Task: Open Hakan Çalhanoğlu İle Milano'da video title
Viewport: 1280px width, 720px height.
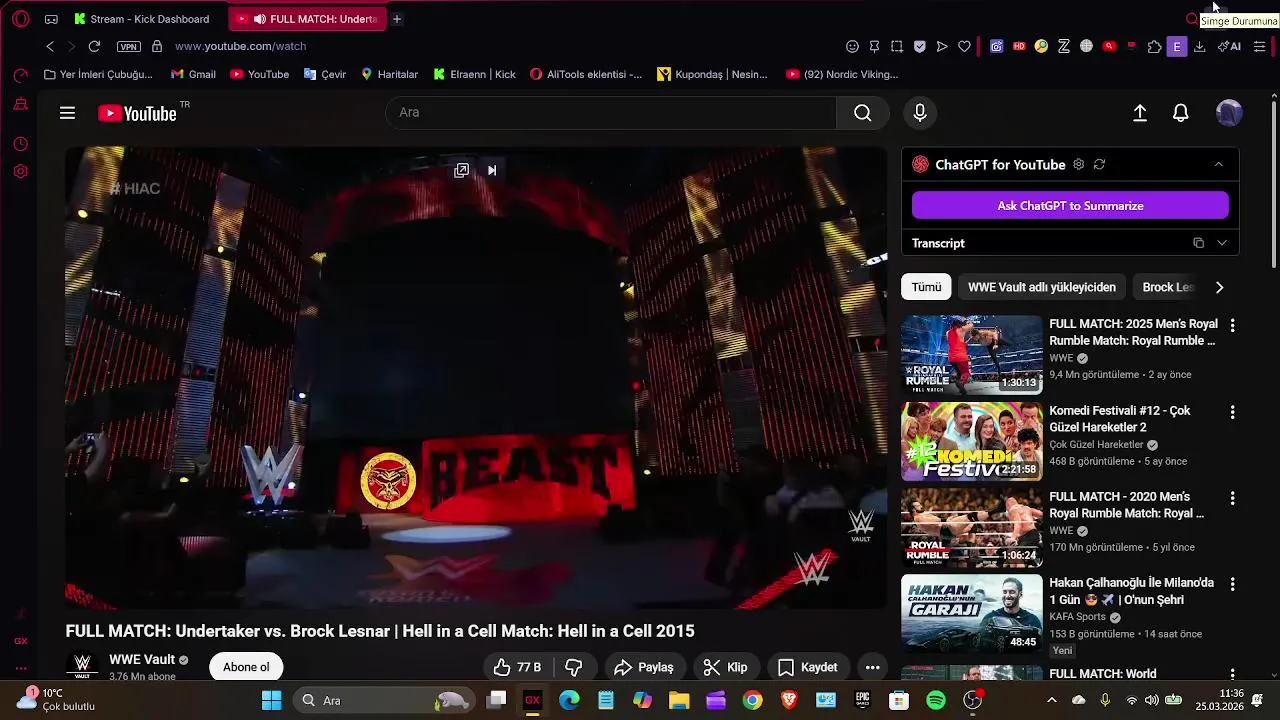Action: (1131, 591)
